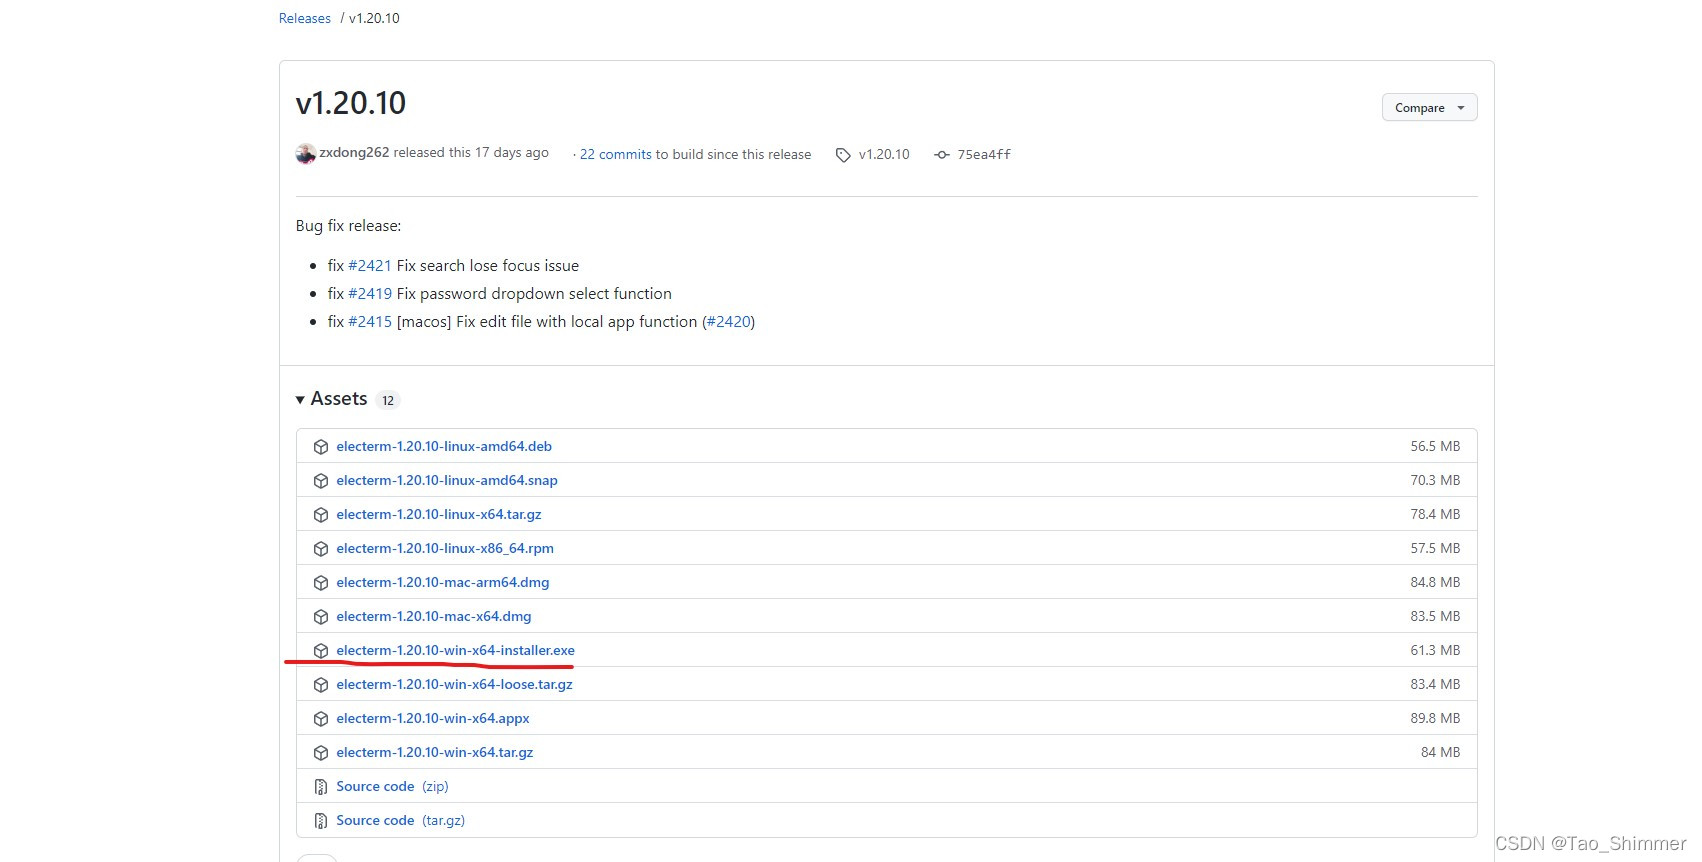Click the 84.8 MB size value
The image size is (1702, 862).
click(1435, 582)
